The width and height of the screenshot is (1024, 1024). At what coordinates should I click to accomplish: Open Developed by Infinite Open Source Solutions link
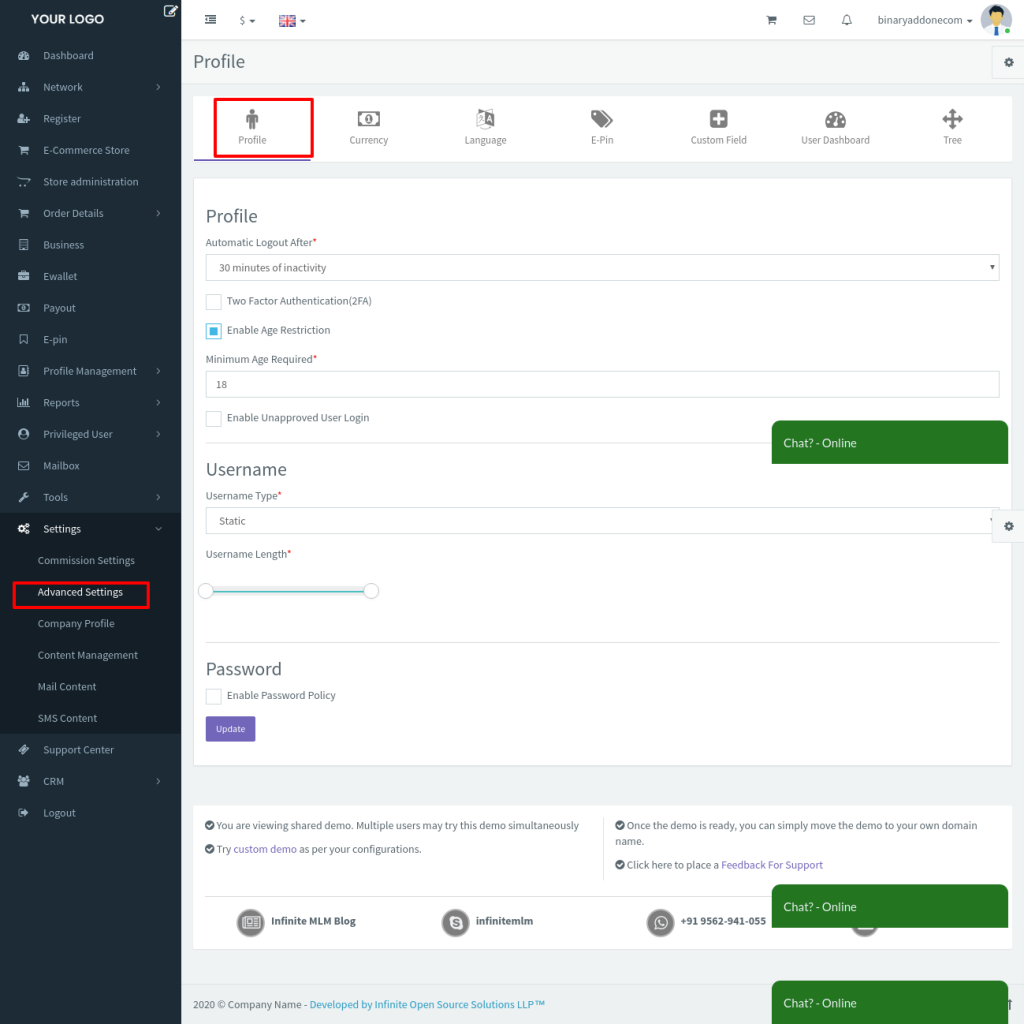pos(427,1004)
